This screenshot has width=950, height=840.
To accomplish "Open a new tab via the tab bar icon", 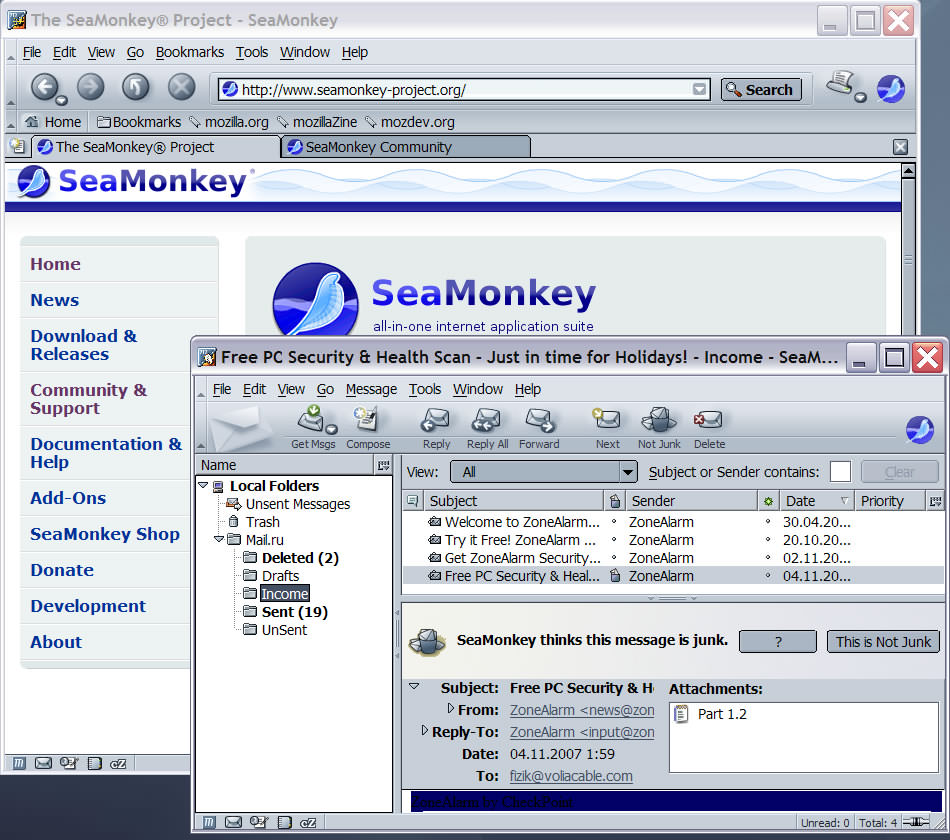I will [x=18, y=147].
